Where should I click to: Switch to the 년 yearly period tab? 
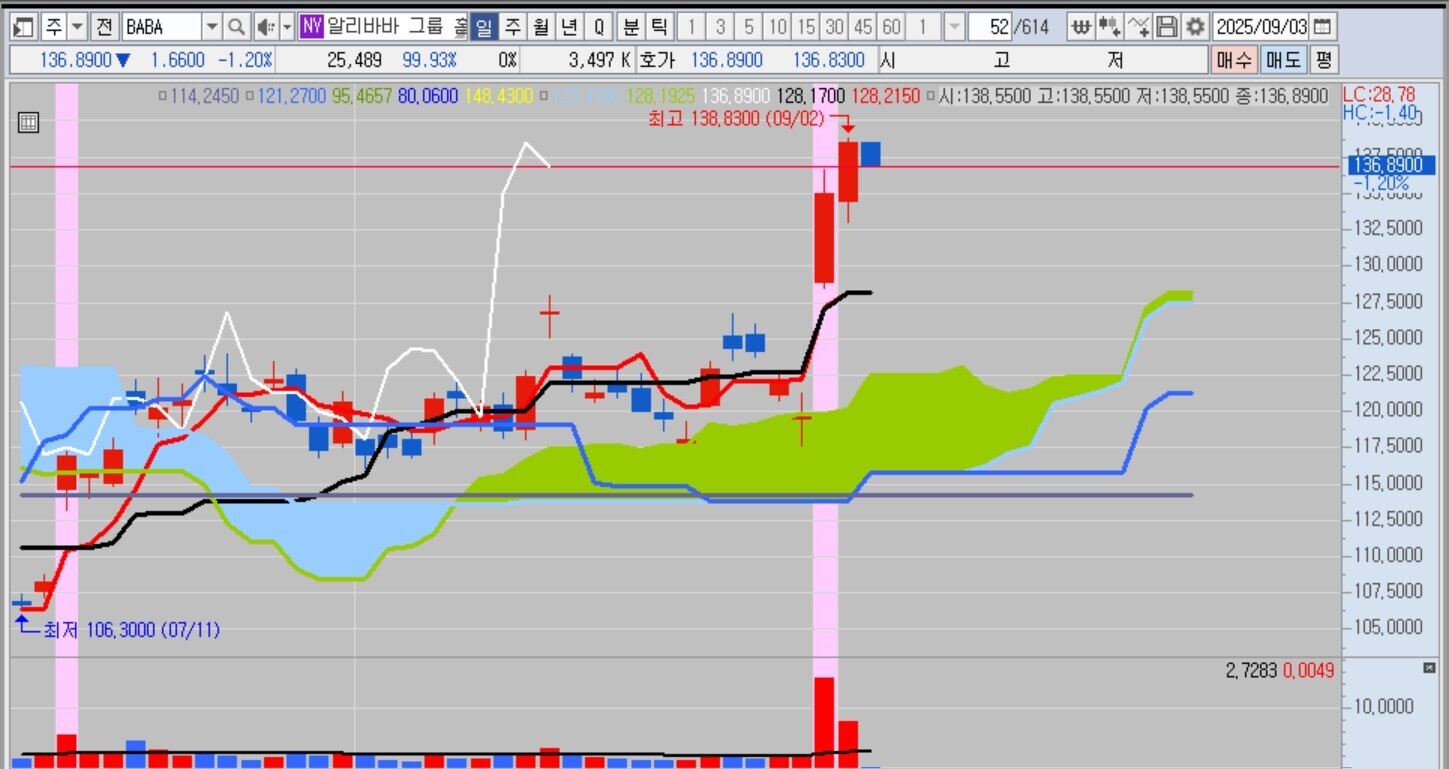(569, 26)
